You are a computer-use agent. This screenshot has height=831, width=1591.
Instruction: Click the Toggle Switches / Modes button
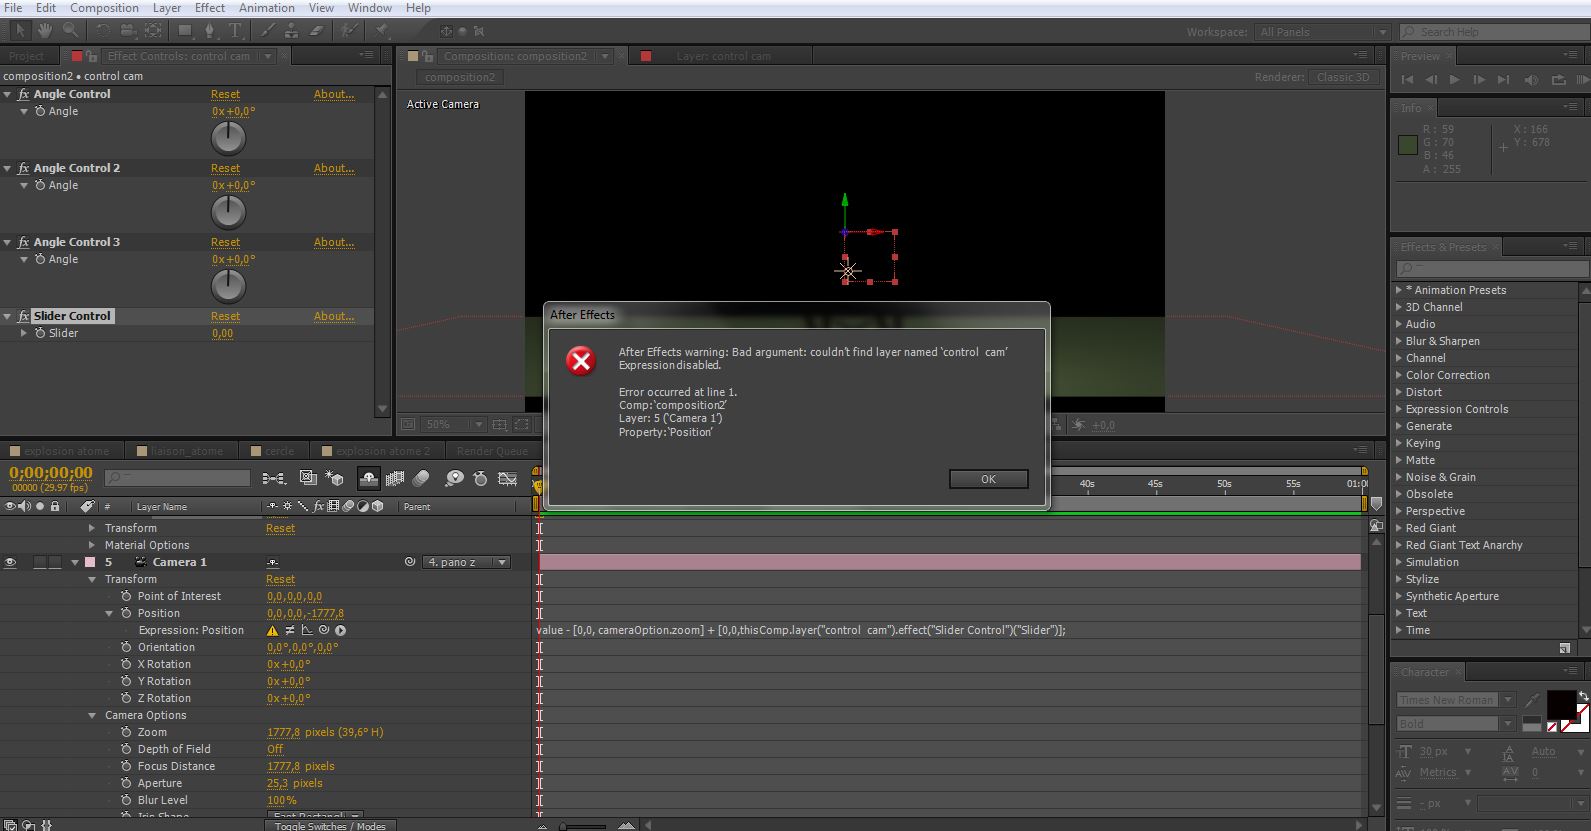coord(330,825)
